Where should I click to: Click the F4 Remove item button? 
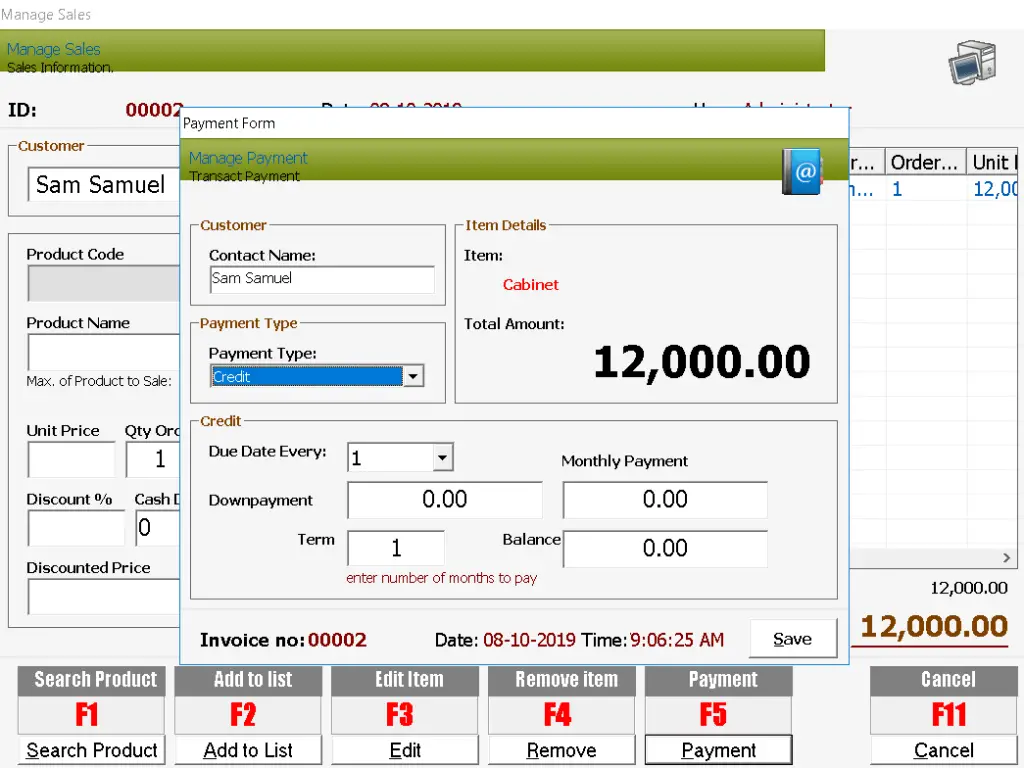pyautogui.click(x=561, y=714)
